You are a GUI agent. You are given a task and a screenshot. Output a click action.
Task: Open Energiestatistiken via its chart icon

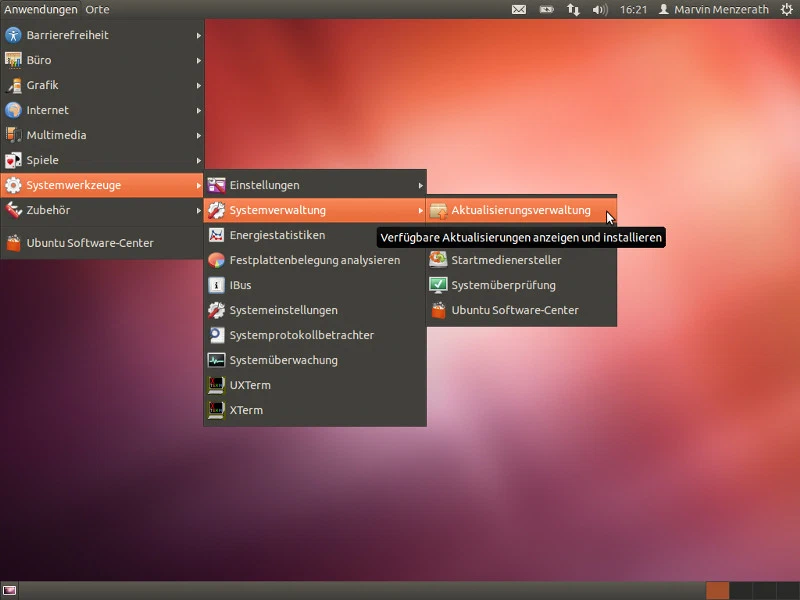[216, 235]
